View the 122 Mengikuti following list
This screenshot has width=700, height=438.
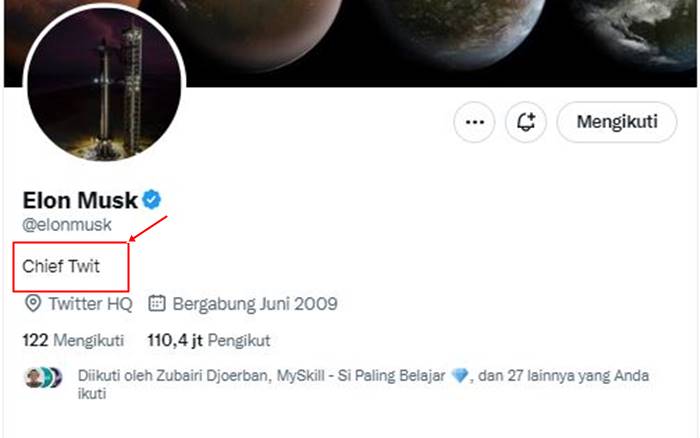[x=73, y=340]
